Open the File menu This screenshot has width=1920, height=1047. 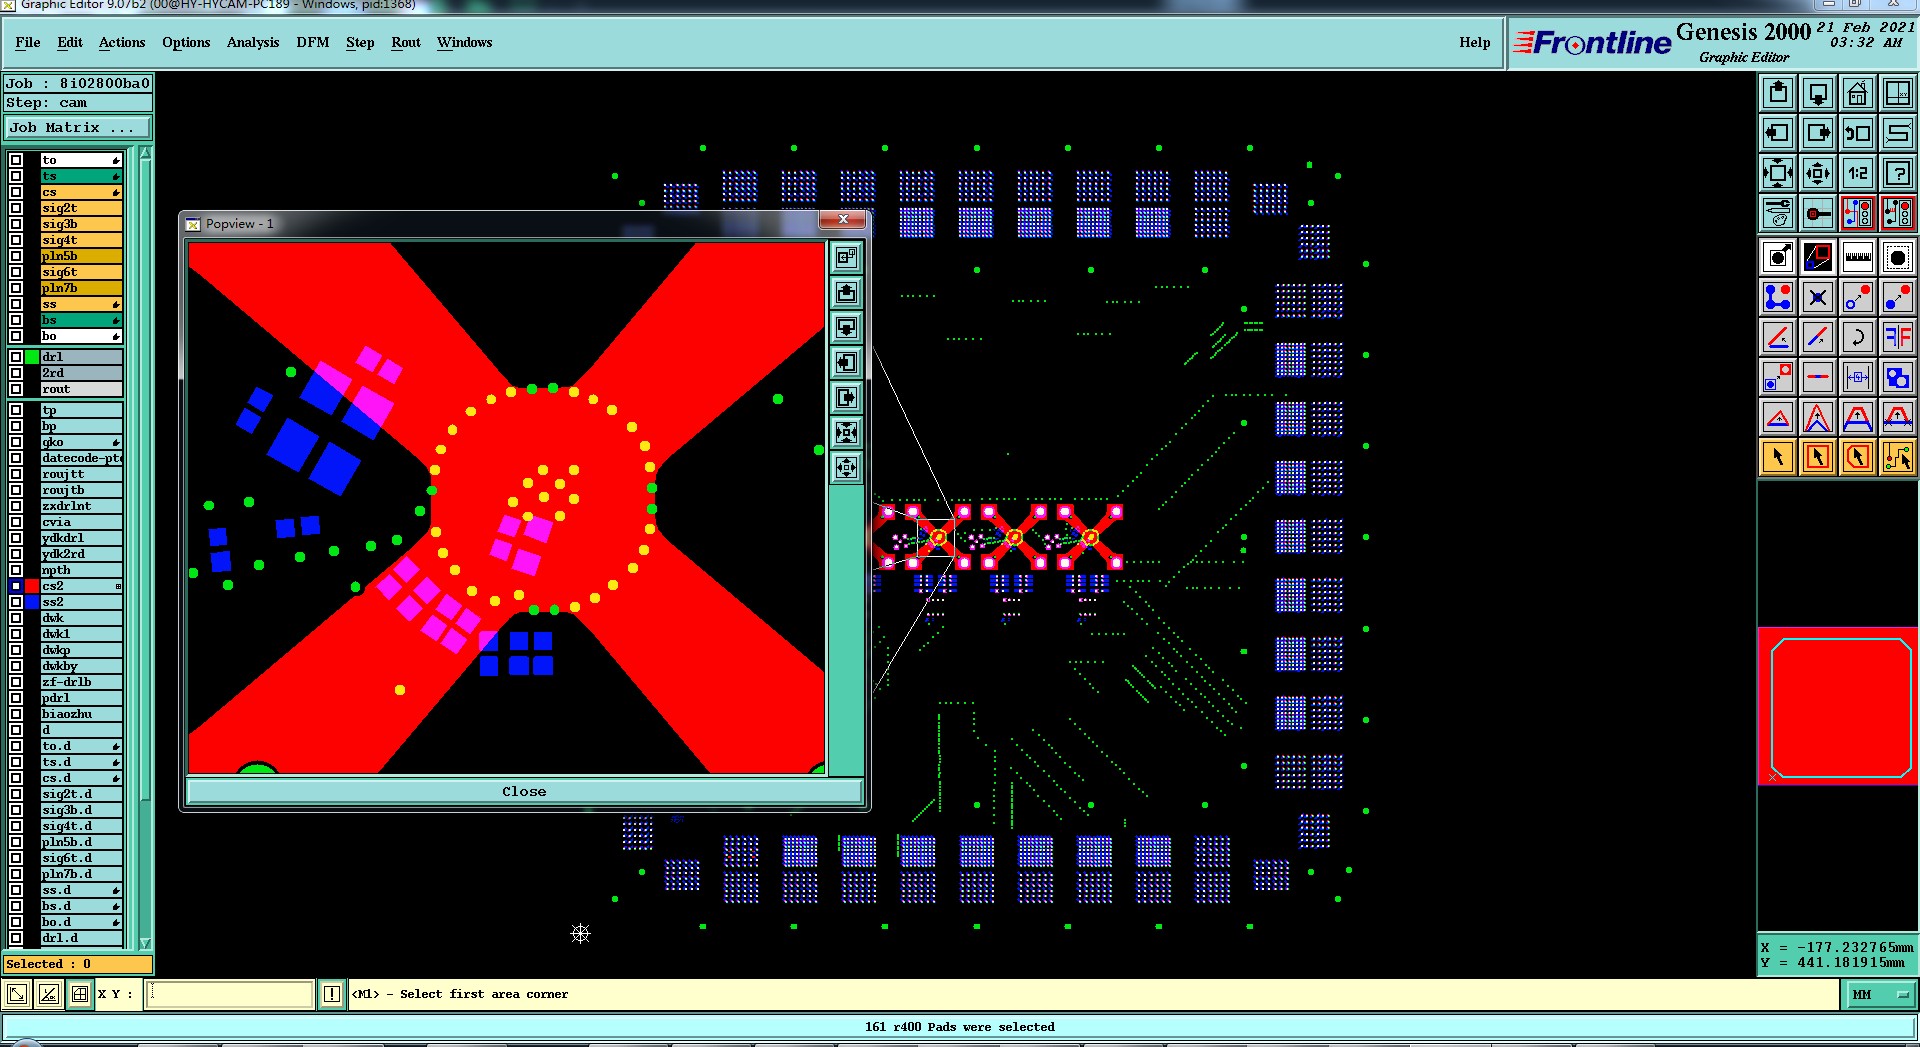(28, 42)
